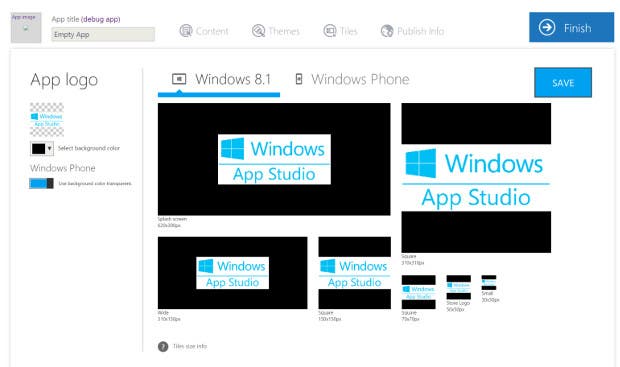The height and width of the screenshot is (367, 620).
Task: Open the Publish Info globe icon
Action: point(387,30)
